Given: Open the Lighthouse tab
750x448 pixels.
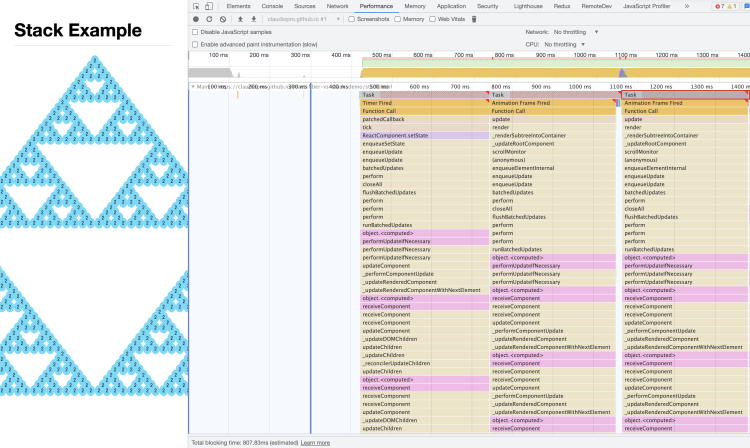Looking at the screenshot, I should (x=528, y=6).
